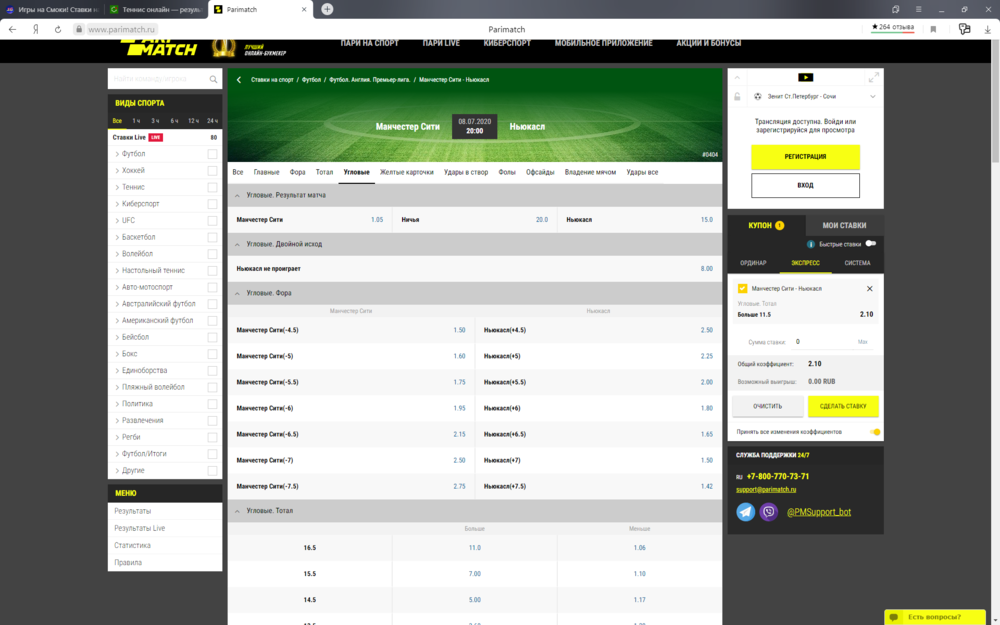Viewport: 1000px width, 625px height.
Task: Reload the page with refresh icon
Action: click(57, 29)
